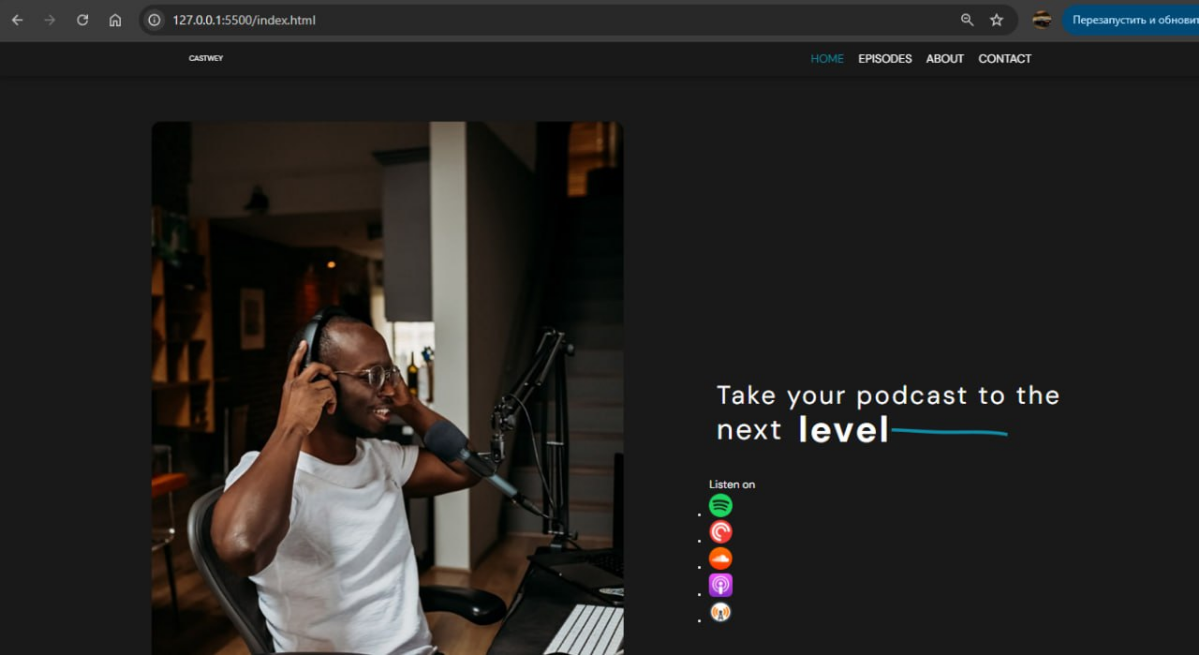
Task: Click the browser back arrow
Action: [17, 20]
